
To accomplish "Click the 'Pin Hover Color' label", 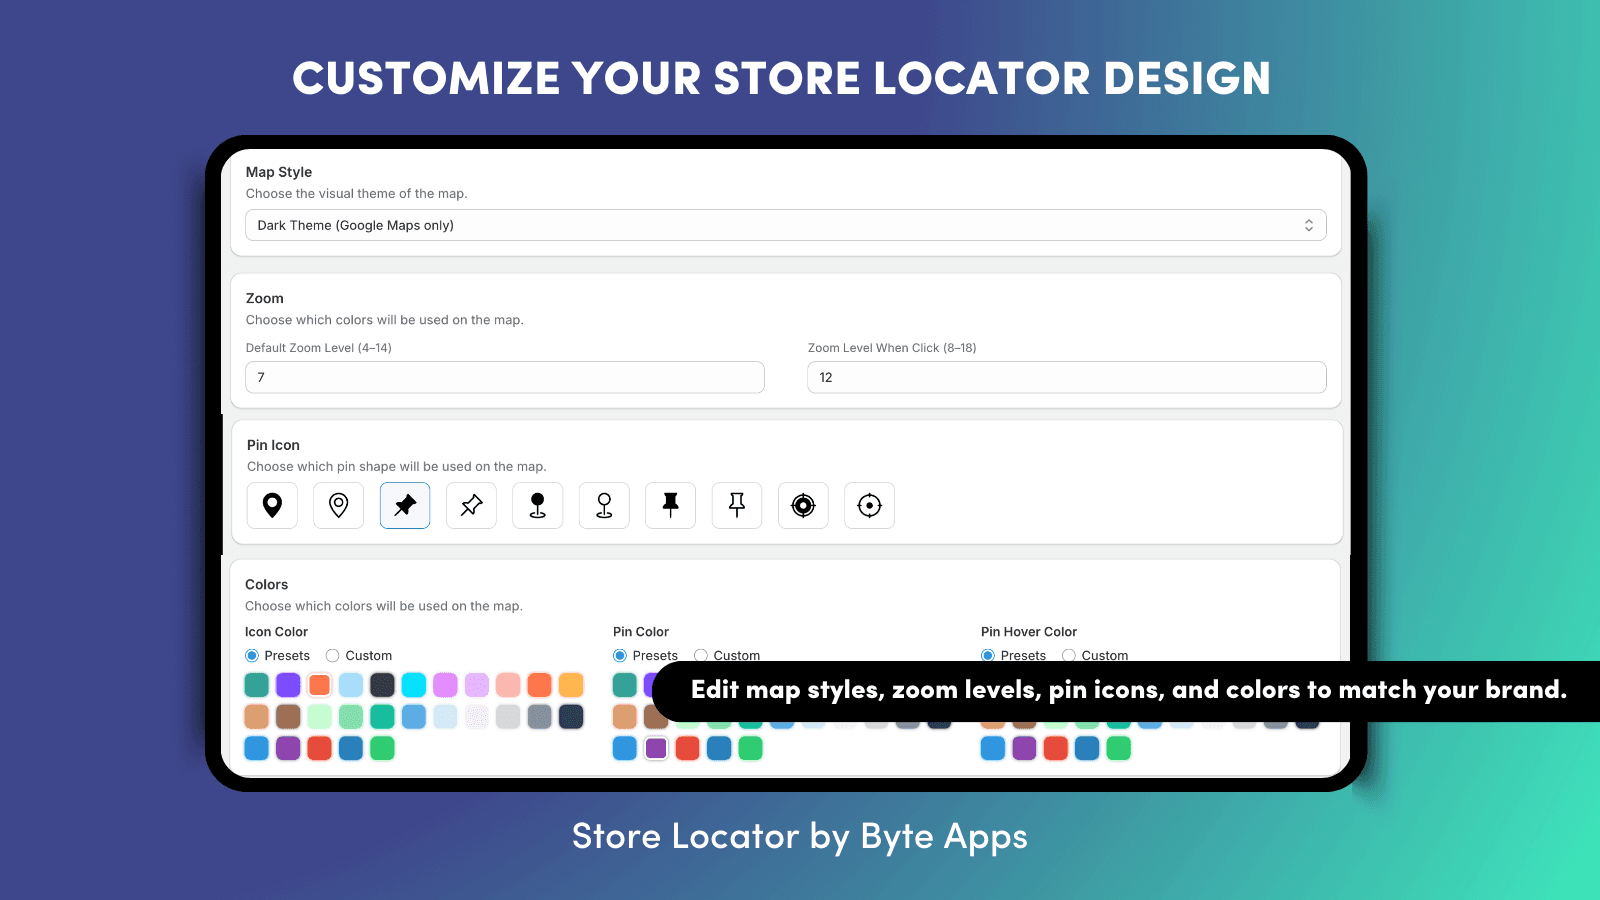I will [1029, 632].
